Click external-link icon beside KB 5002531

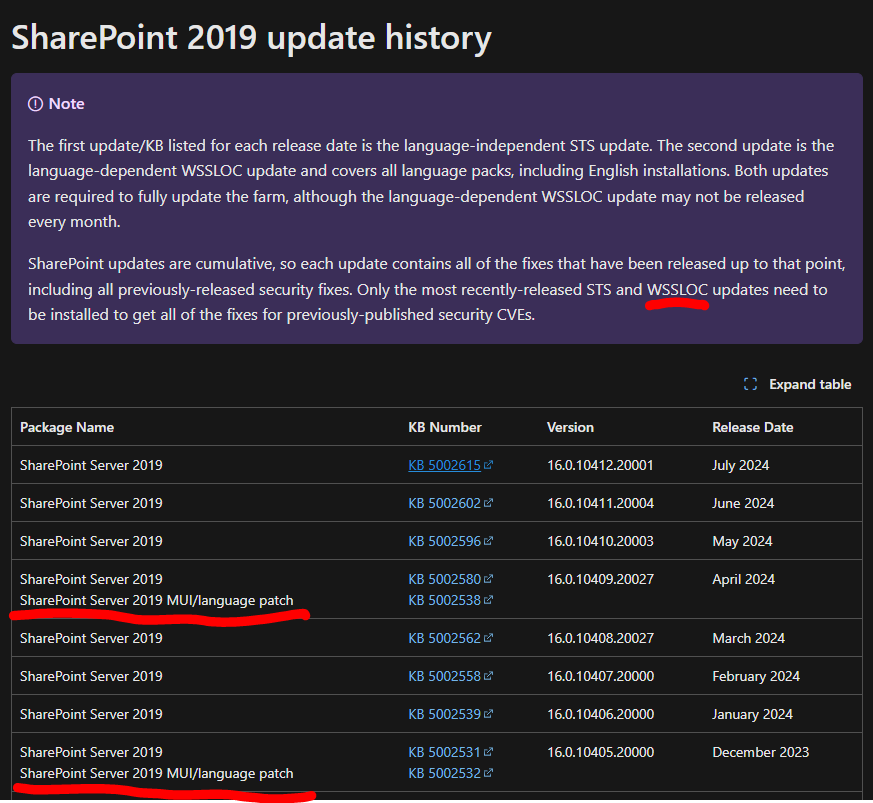point(488,752)
